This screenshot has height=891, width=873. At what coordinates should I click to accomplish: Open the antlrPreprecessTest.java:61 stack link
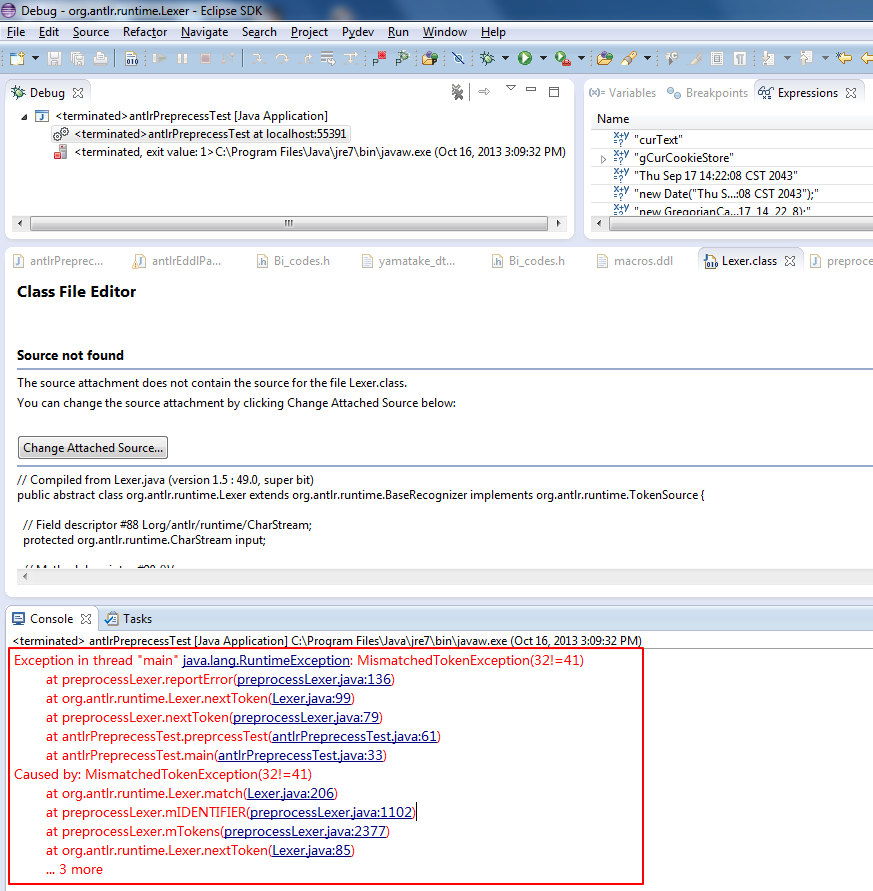[x=355, y=736]
